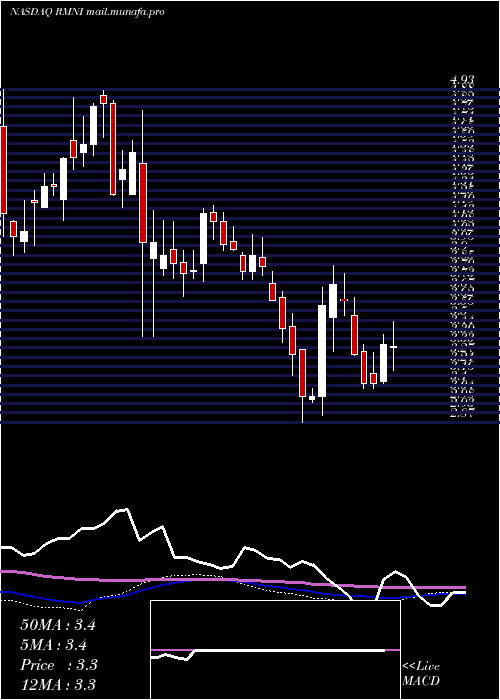500x700 pixels.
Task: Click the 5MA : 3.4 reading
Action: pyautogui.click(x=54, y=645)
